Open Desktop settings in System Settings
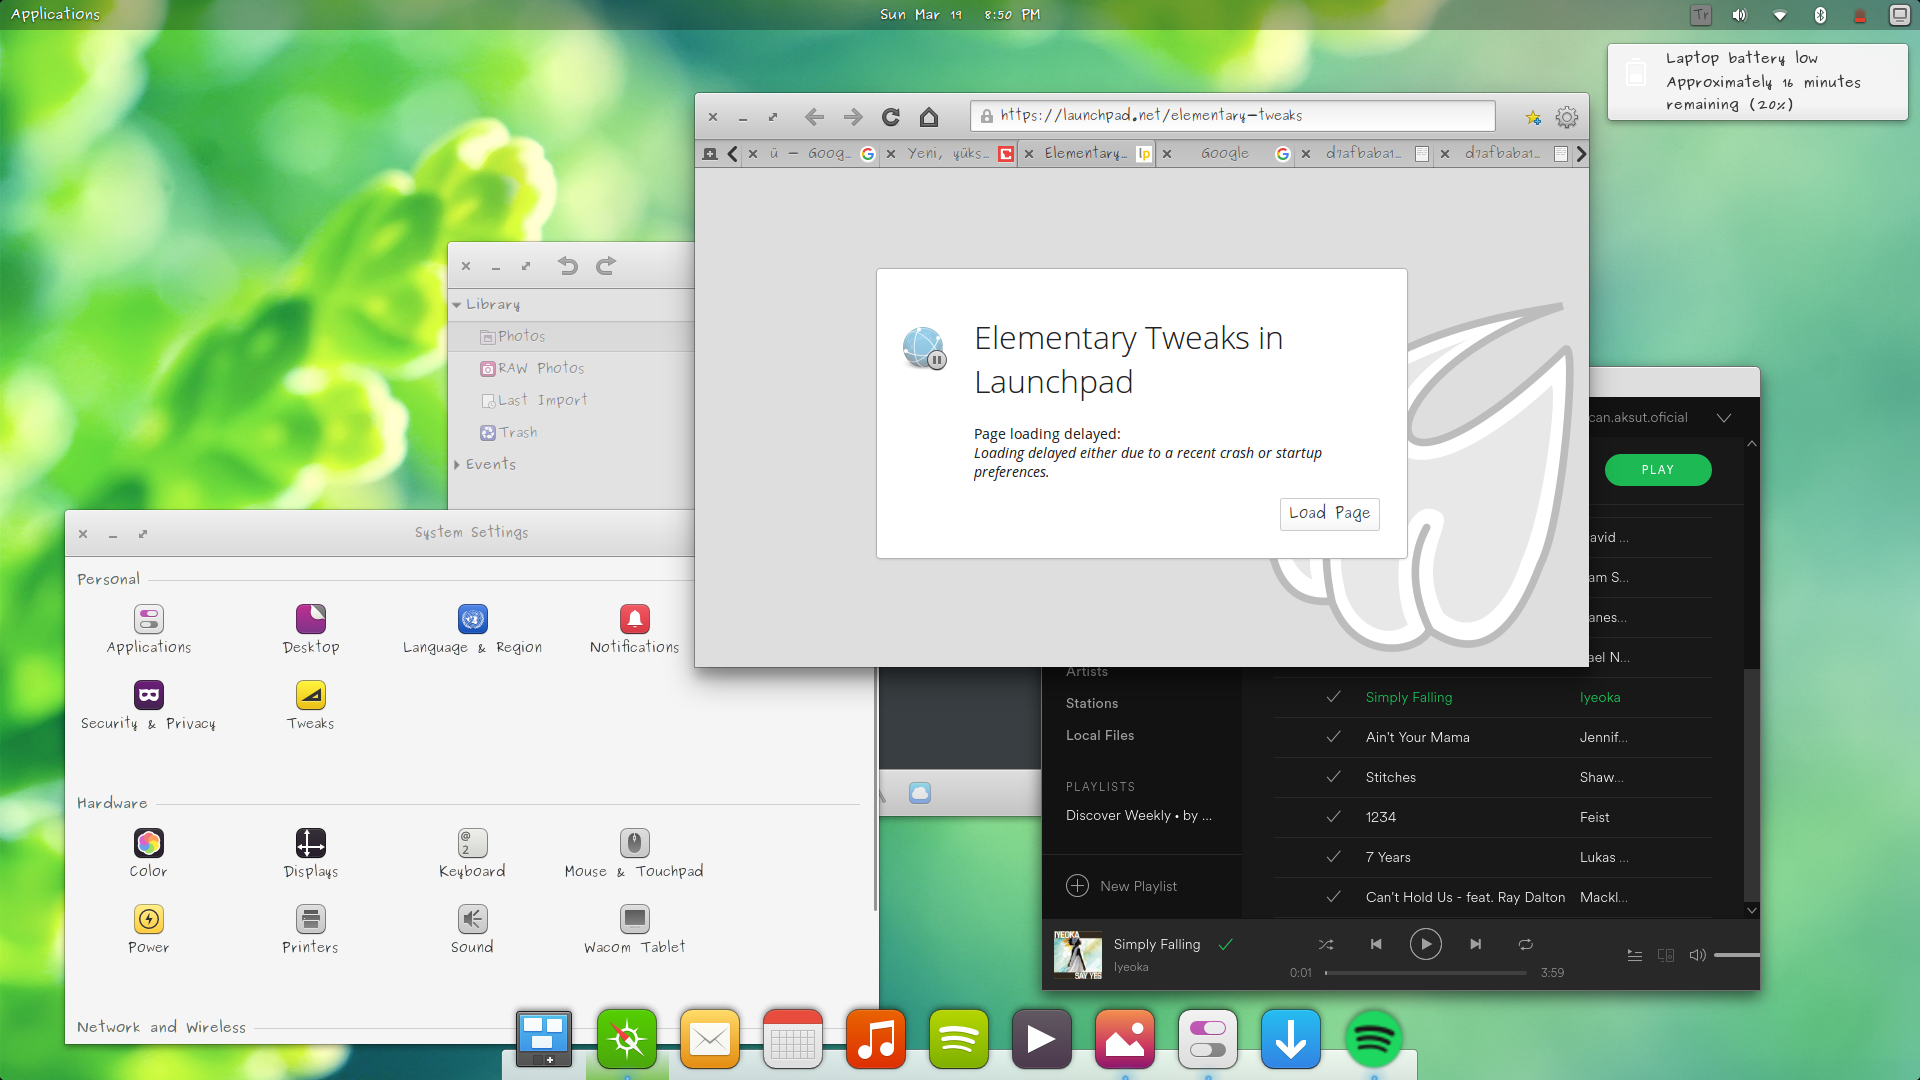The image size is (1920, 1080). (311, 619)
